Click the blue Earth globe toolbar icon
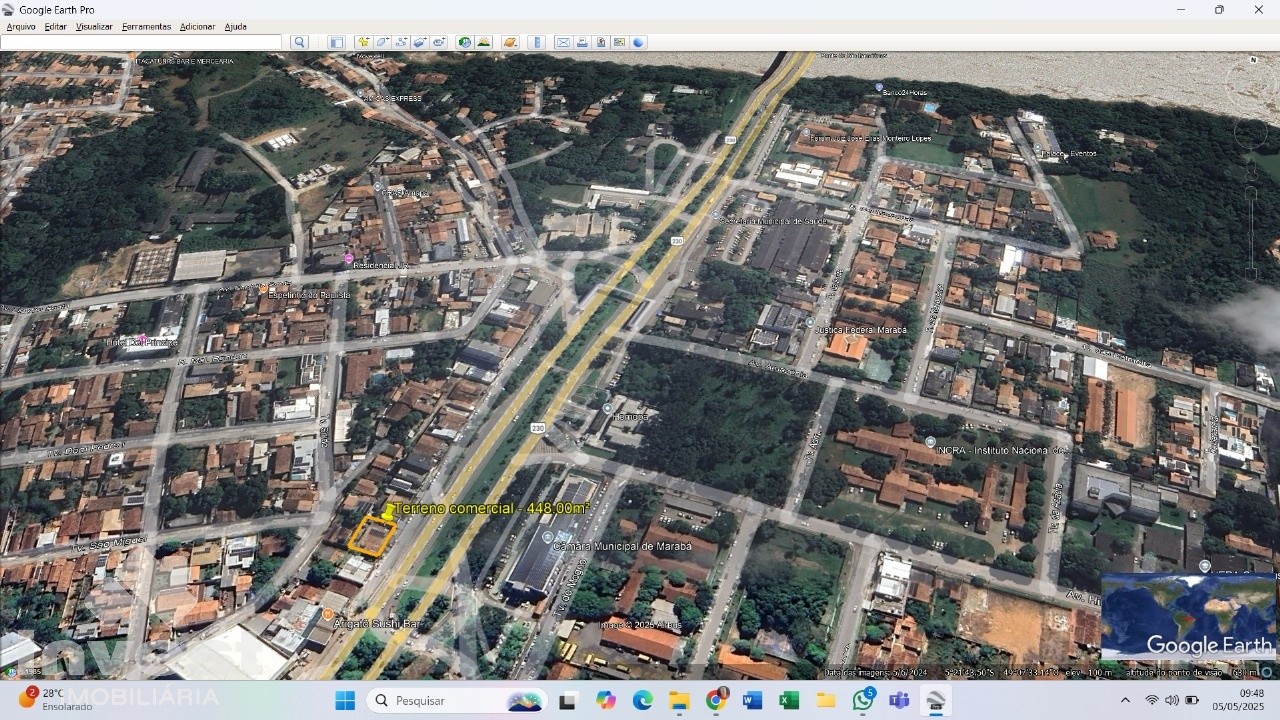1280x720 pixels. coord(638,42)
